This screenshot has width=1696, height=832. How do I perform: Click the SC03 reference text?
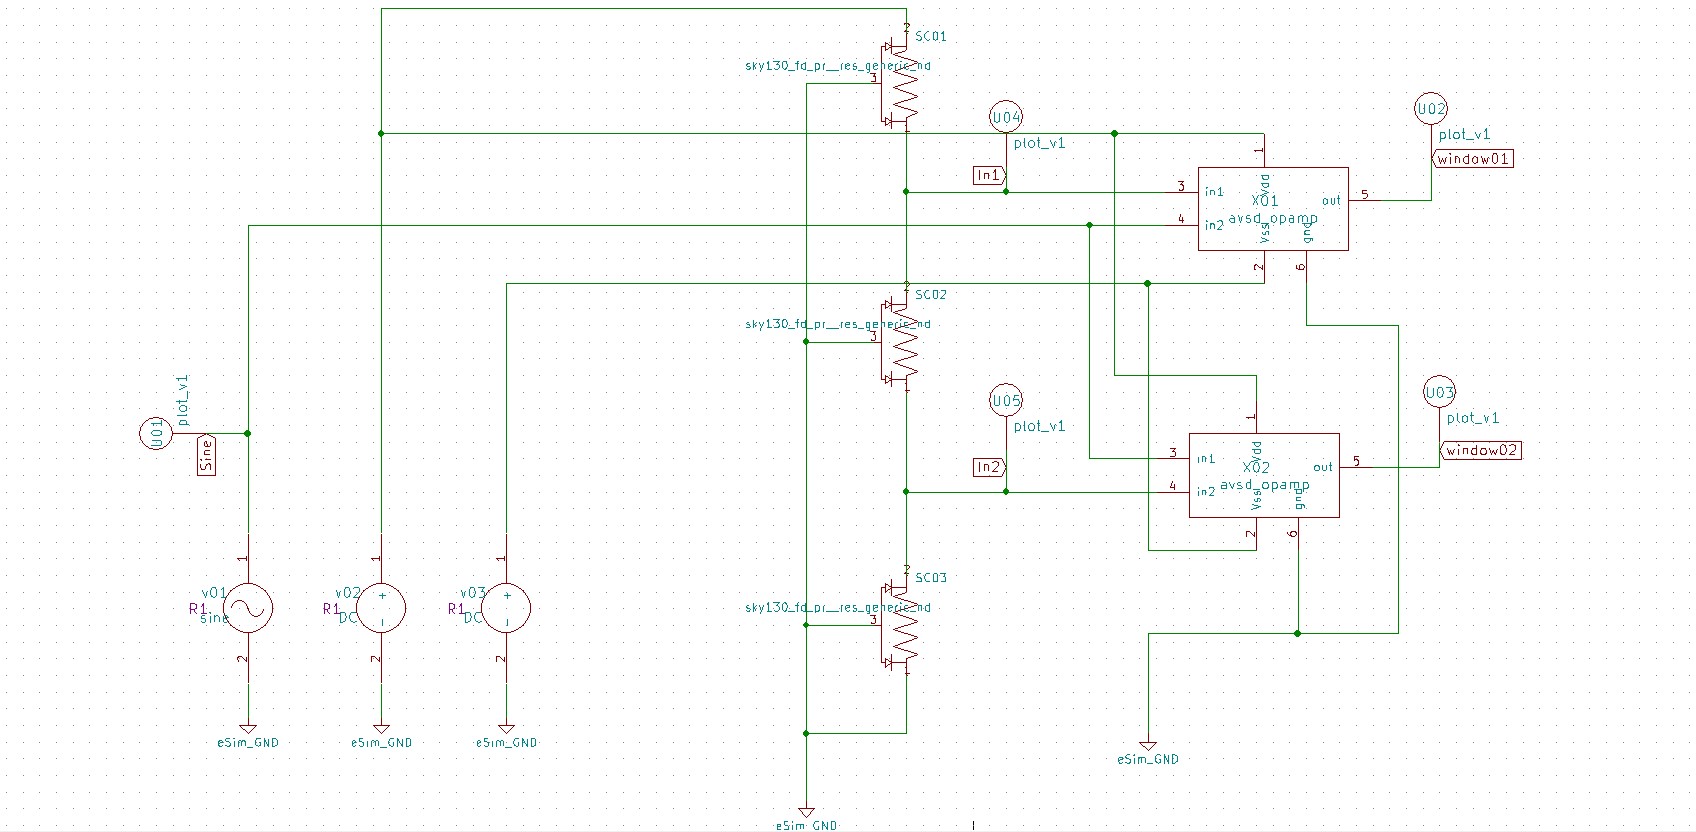pos(930,578)
